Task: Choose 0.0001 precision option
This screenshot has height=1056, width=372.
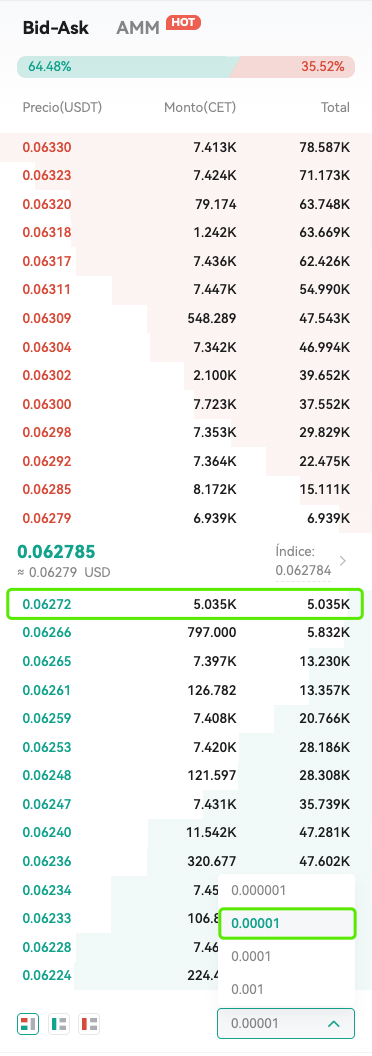Action: 251,956
